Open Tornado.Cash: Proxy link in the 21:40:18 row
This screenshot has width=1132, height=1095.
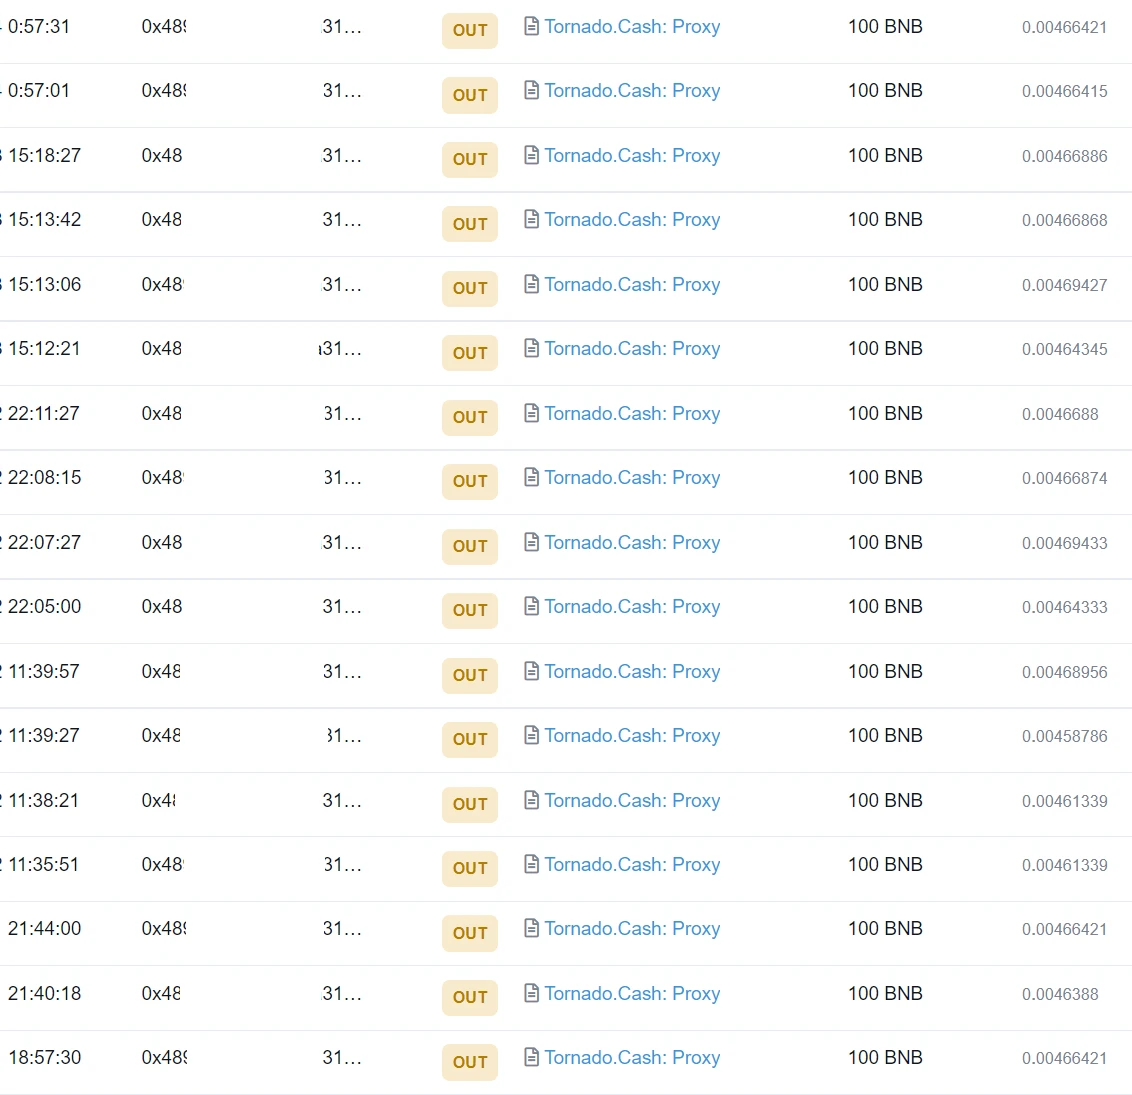[x=632, y=993]
